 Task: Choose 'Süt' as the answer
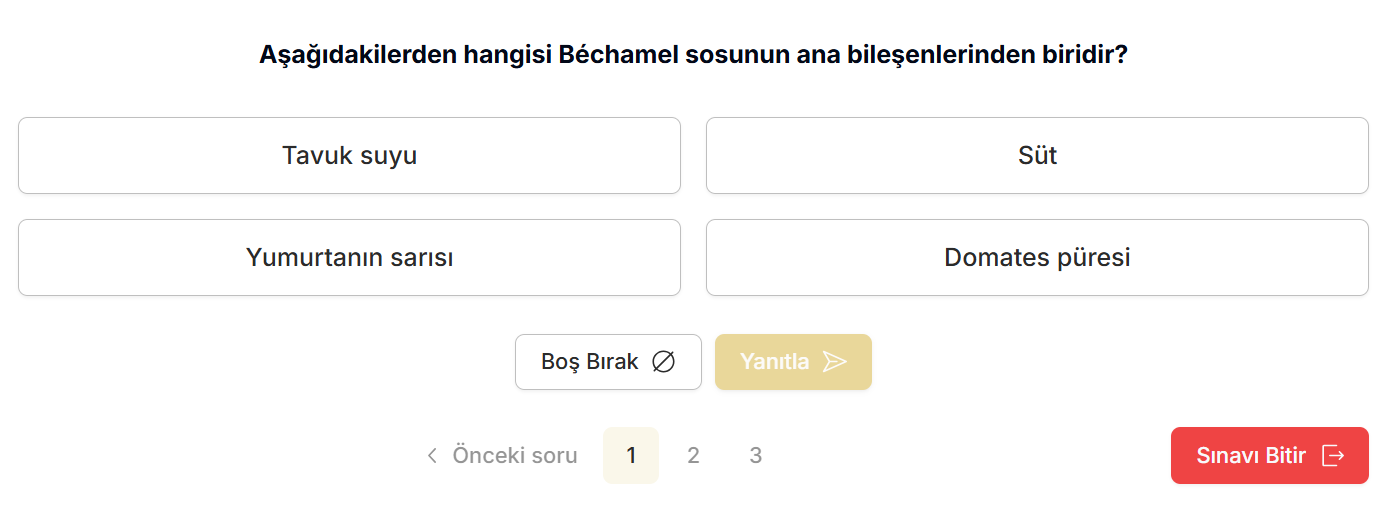[x=1037, y=156]
